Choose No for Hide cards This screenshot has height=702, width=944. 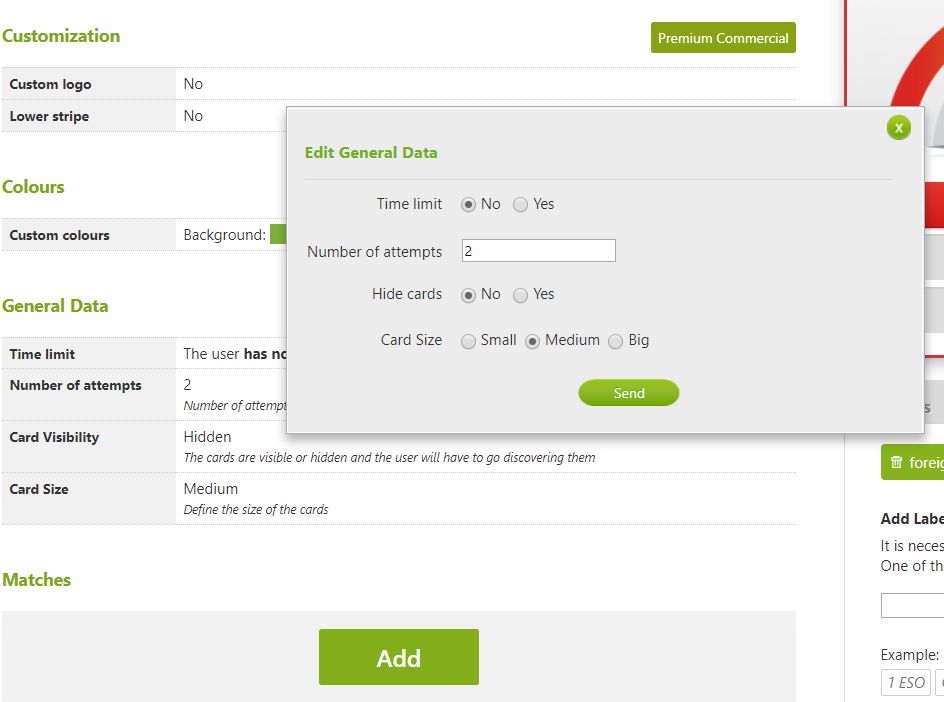click(x=468, y=295)
